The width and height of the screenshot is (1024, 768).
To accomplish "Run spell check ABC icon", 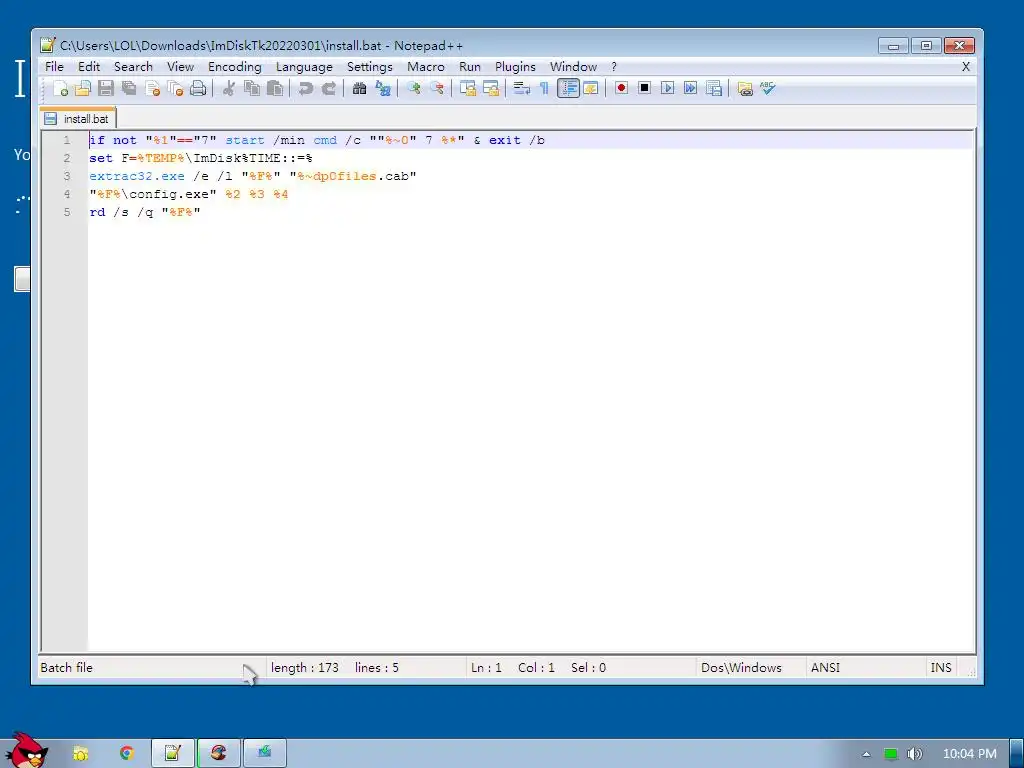I will tap(767, 88).
